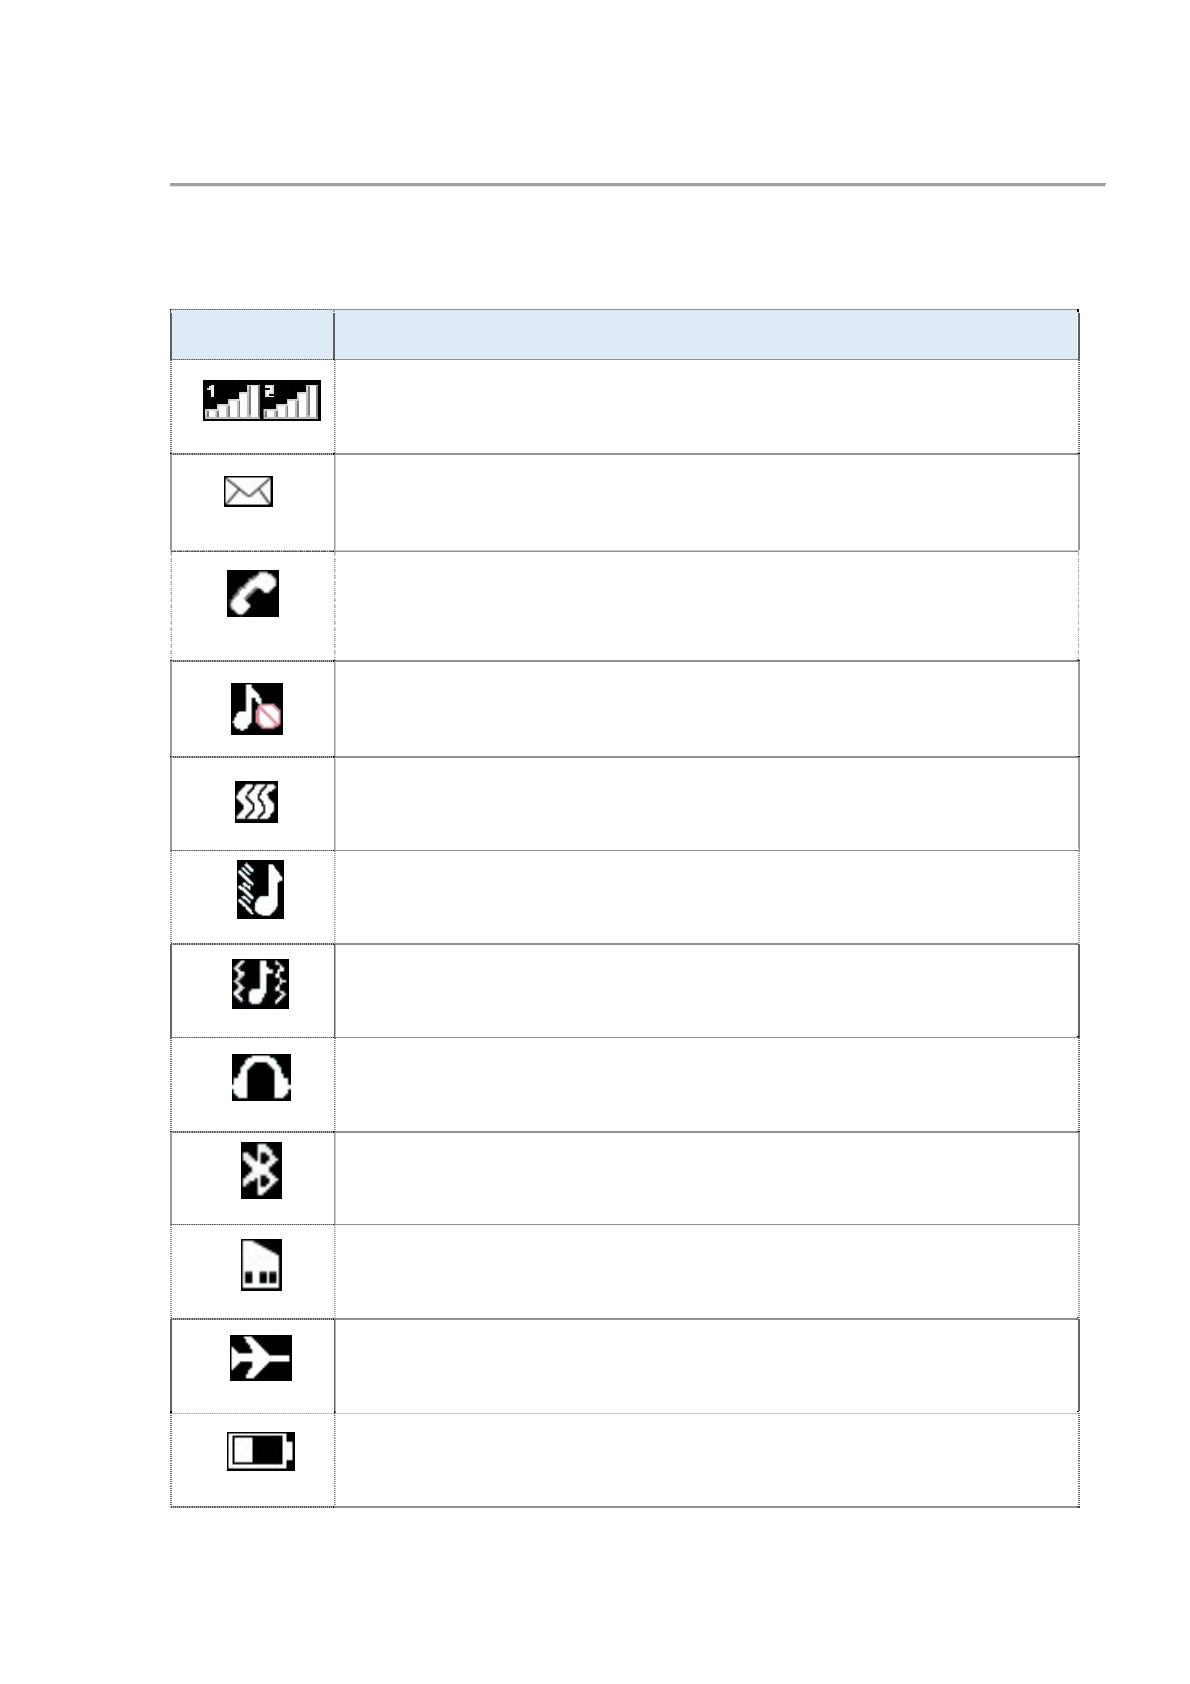Select the vibrate then ring note icon
Screen dimensions: 1190x1684
point(260,889)
